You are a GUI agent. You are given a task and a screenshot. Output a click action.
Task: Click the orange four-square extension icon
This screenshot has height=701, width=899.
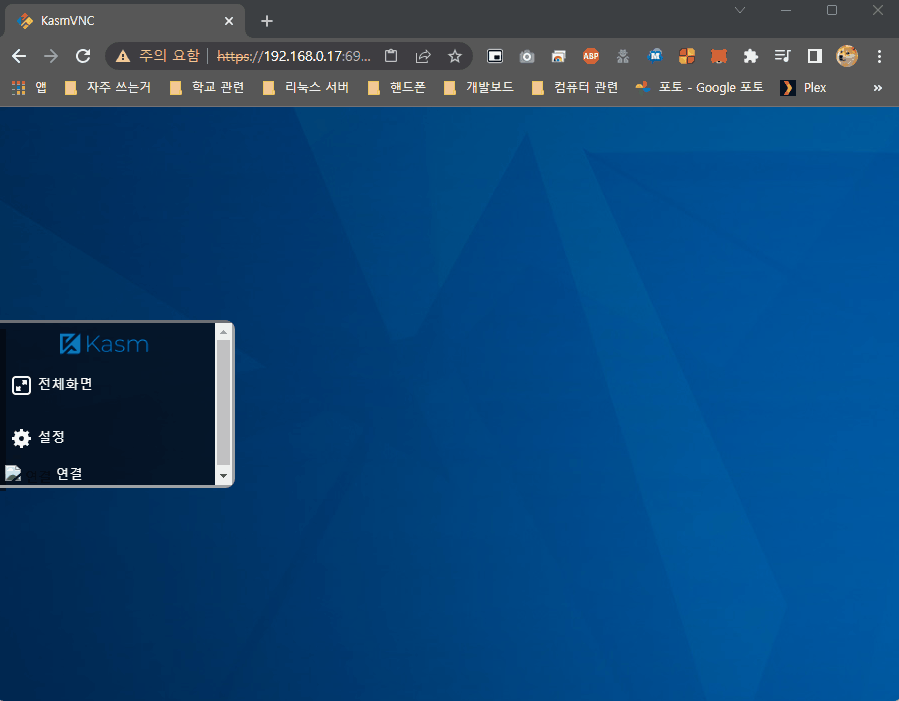coord(687,56)
